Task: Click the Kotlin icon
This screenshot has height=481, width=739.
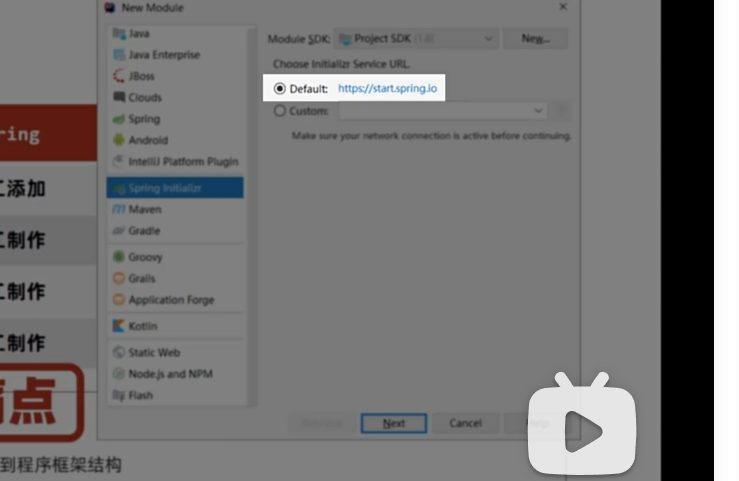Action: tap(119, 326)
